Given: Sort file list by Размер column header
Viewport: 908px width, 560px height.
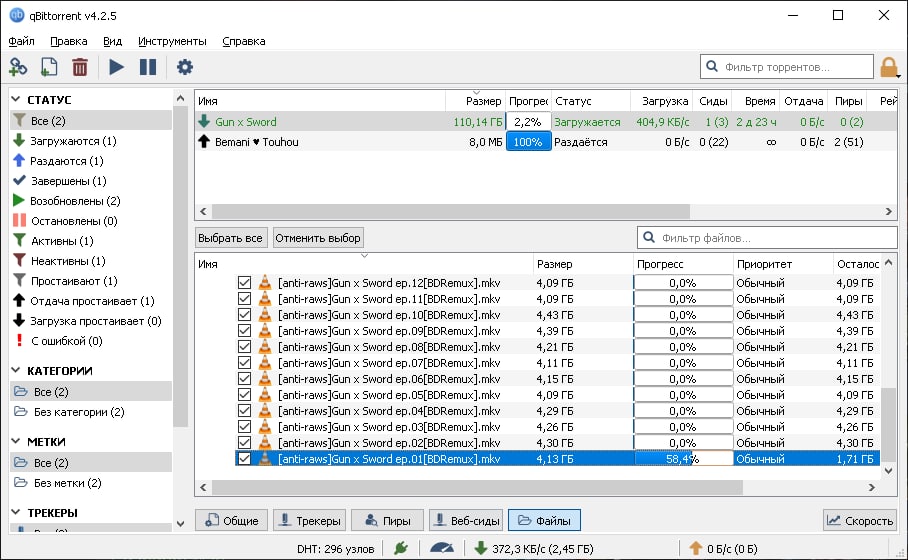Looking at the screenshot, I should pyautogui.click(x=583, y=264).
